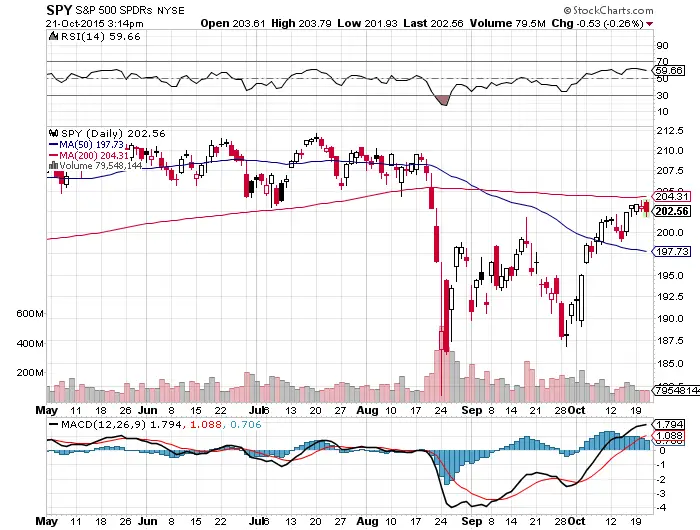The height and width of the screenshot is (530, 700).
Task: Click the 200M volume scale label
Action: click(x=30, y=373)
